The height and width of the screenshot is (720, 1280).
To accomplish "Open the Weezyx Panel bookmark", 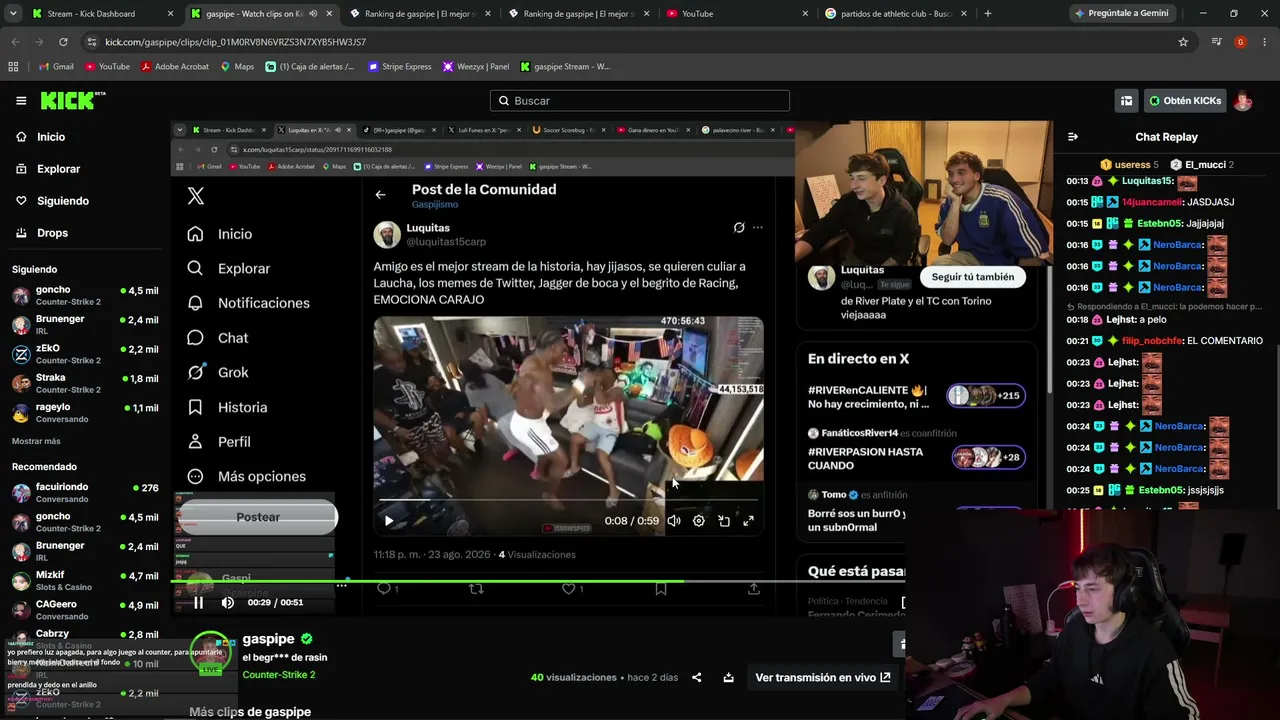I will pos(476,67).
